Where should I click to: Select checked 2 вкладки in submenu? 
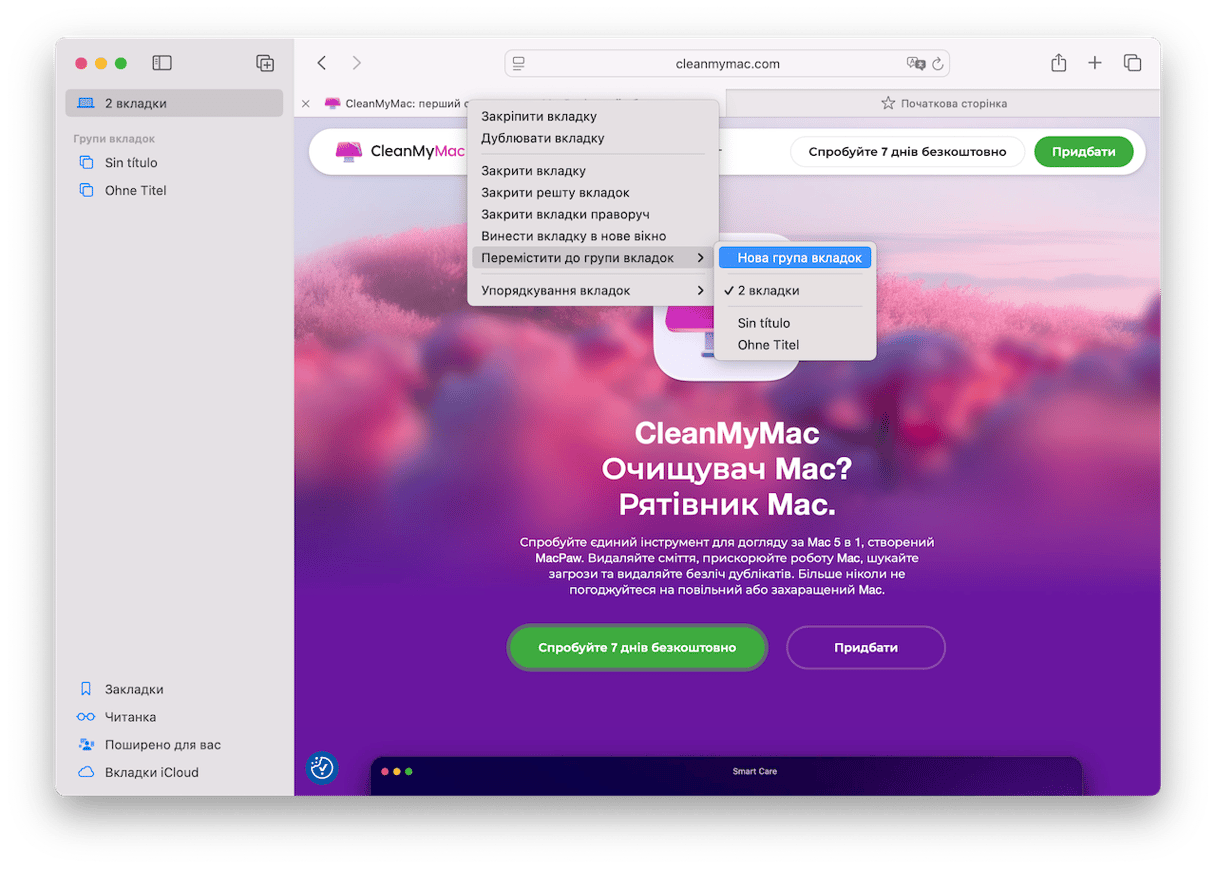pos(795,291)
